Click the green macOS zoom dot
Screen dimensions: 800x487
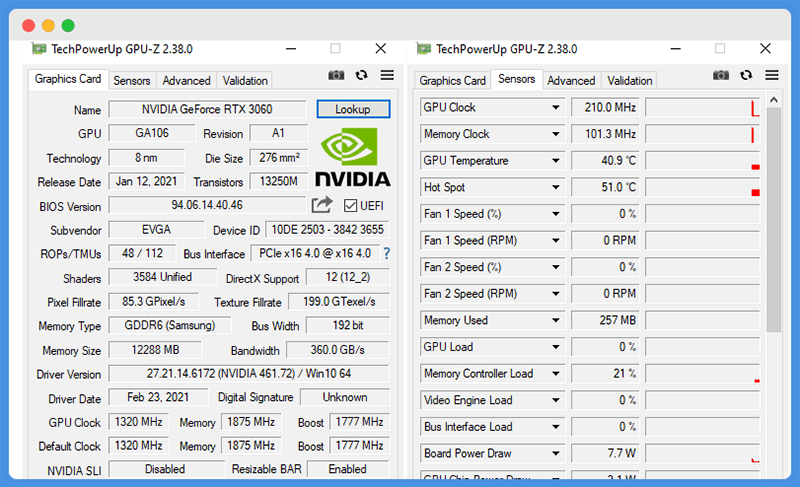click(x=68, y=25)
